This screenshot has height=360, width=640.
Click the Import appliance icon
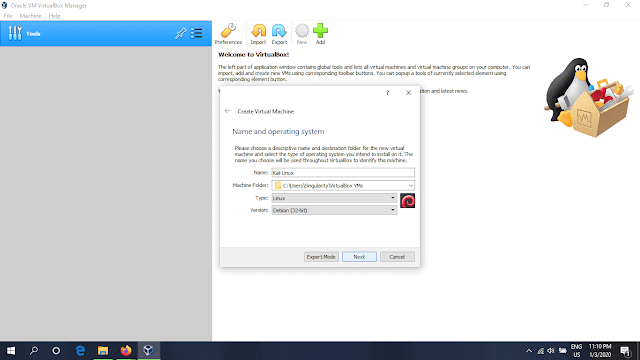point(258,34)
